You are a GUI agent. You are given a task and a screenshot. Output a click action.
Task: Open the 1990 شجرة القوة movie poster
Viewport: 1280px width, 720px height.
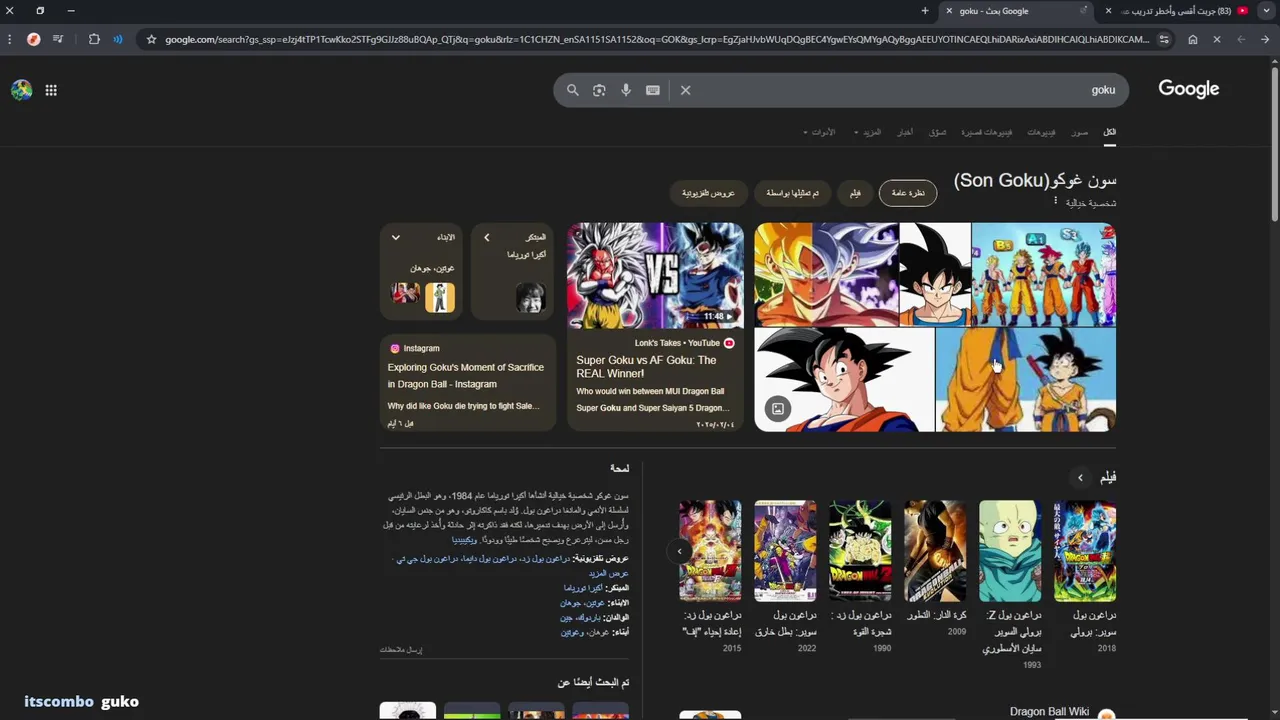860,552
